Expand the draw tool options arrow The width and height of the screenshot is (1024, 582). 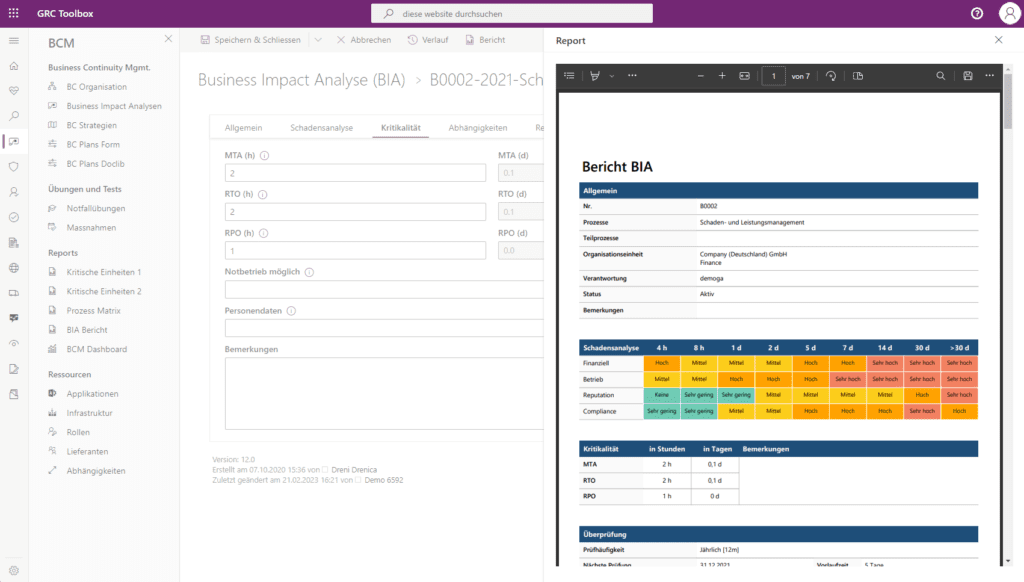pyautogui.click(x=612, y=76)
